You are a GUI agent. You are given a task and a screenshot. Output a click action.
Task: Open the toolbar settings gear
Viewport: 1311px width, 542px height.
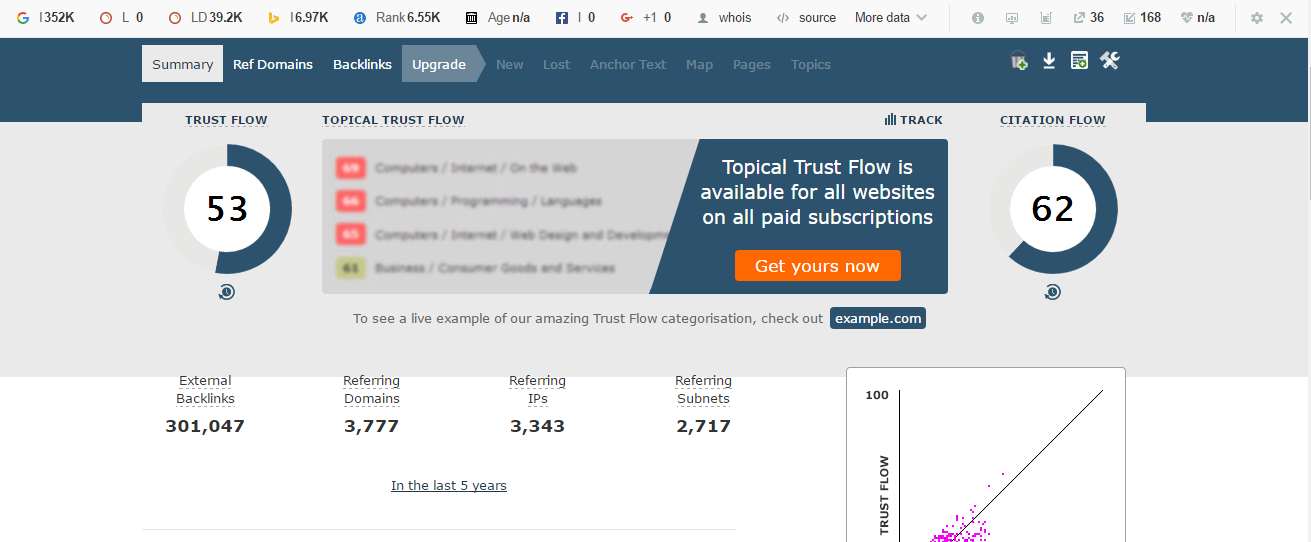coord(1257,18)
